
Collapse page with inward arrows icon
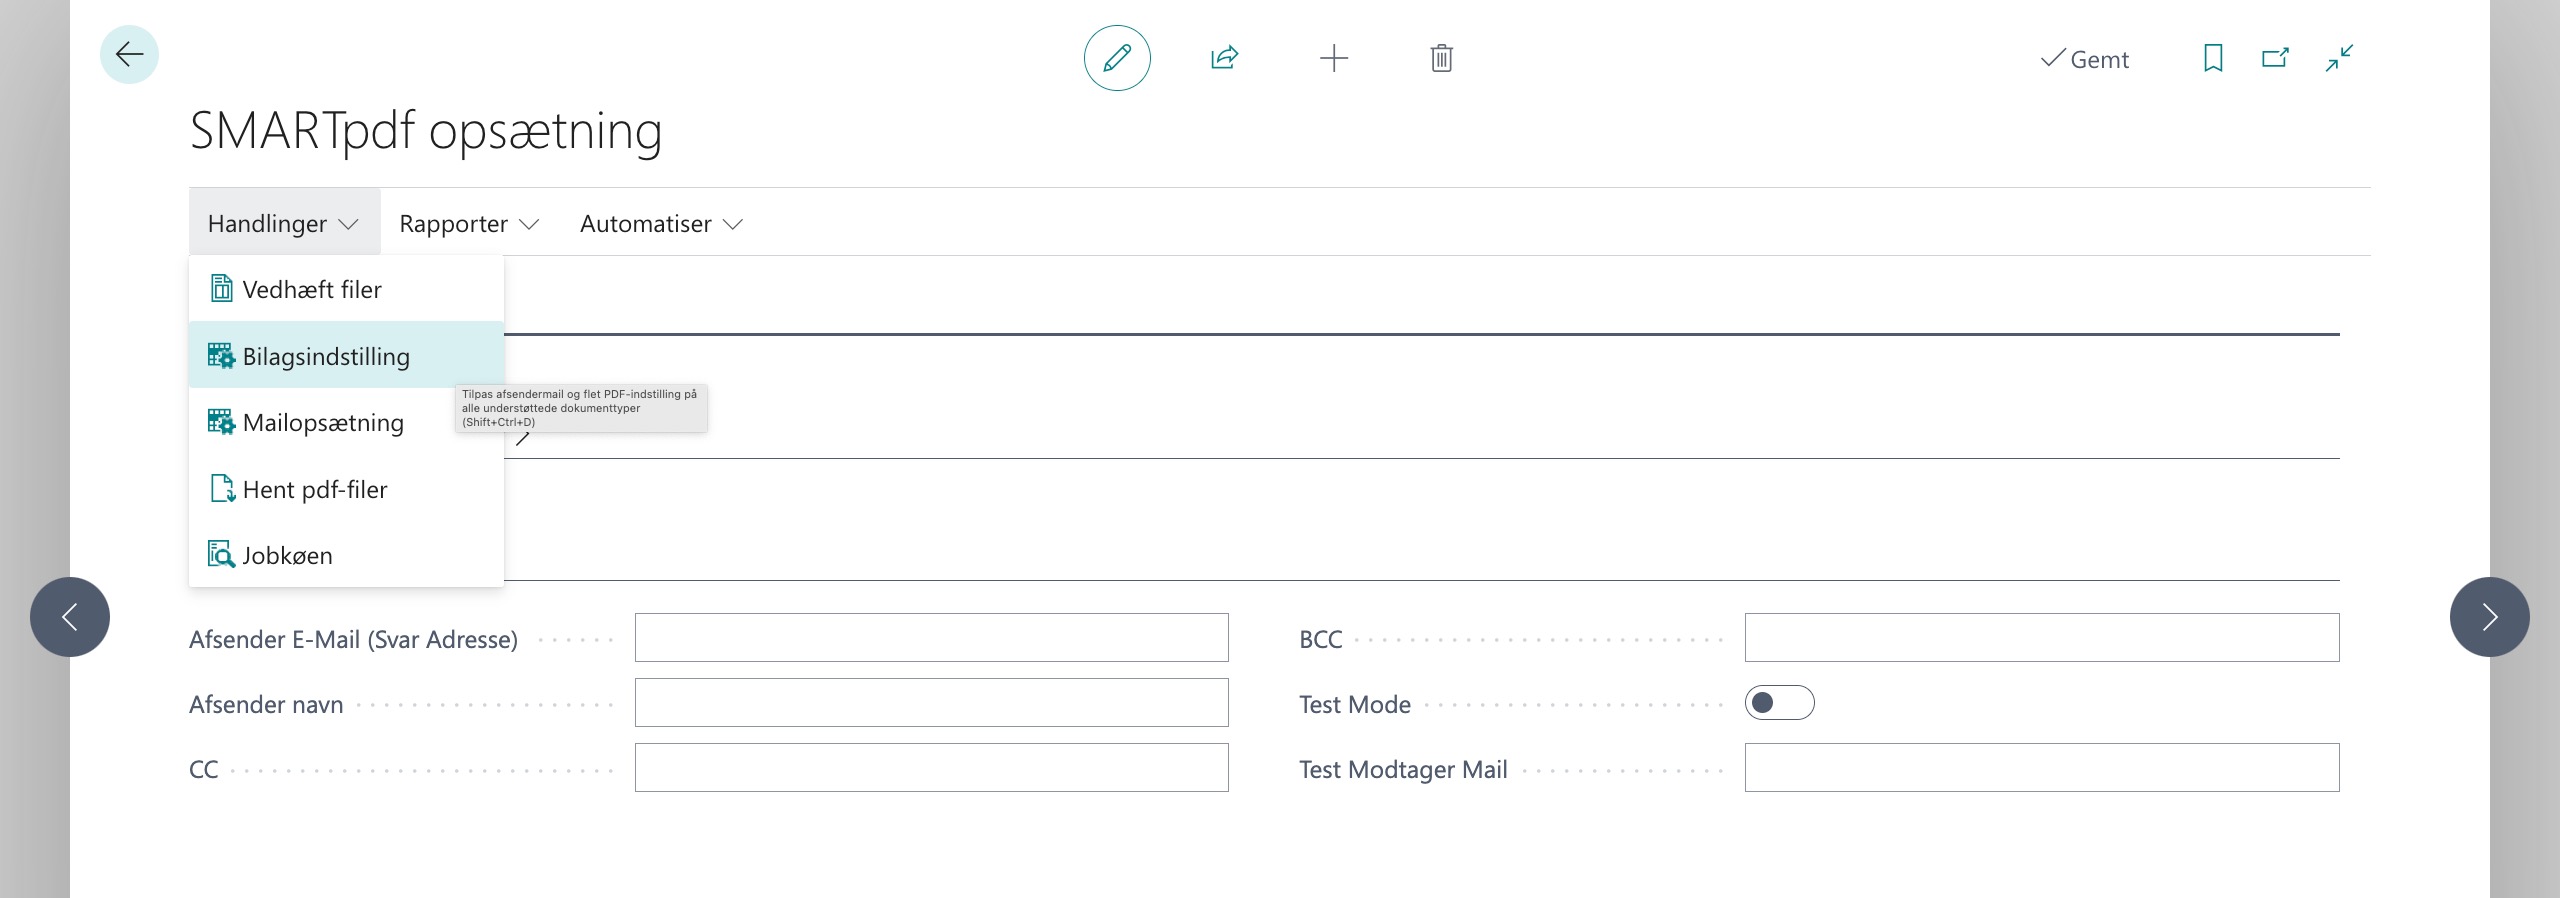pyautogui.click(x=2339, y=58)
